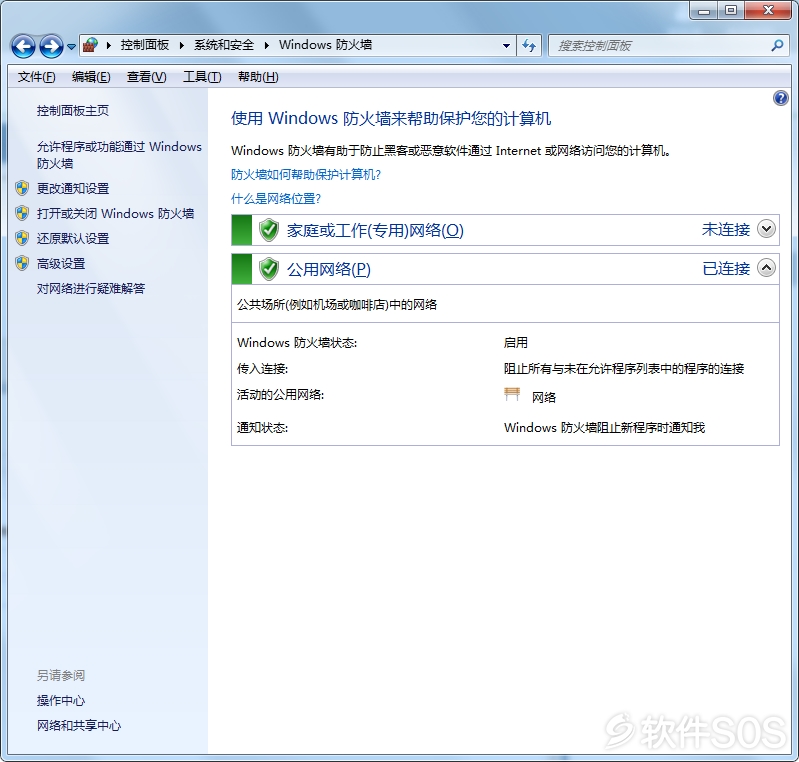
Task: Minimize the firewall window
Action: point(704,10)
